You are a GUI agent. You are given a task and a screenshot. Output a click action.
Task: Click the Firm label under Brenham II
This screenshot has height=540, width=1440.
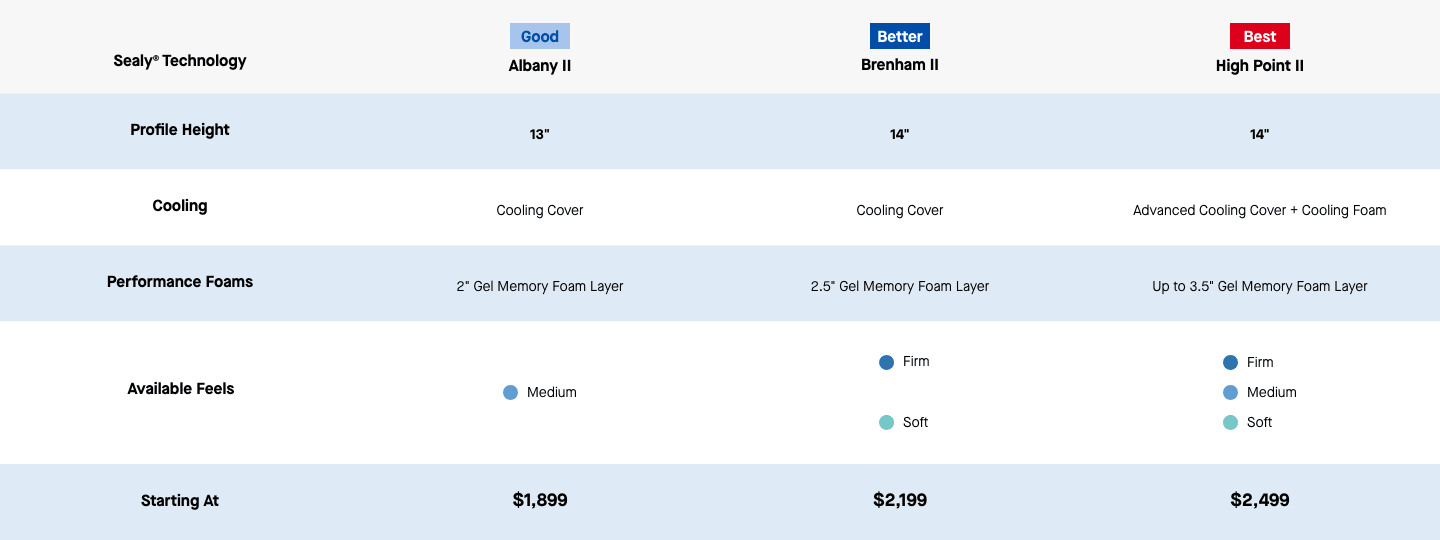(916, 362)
